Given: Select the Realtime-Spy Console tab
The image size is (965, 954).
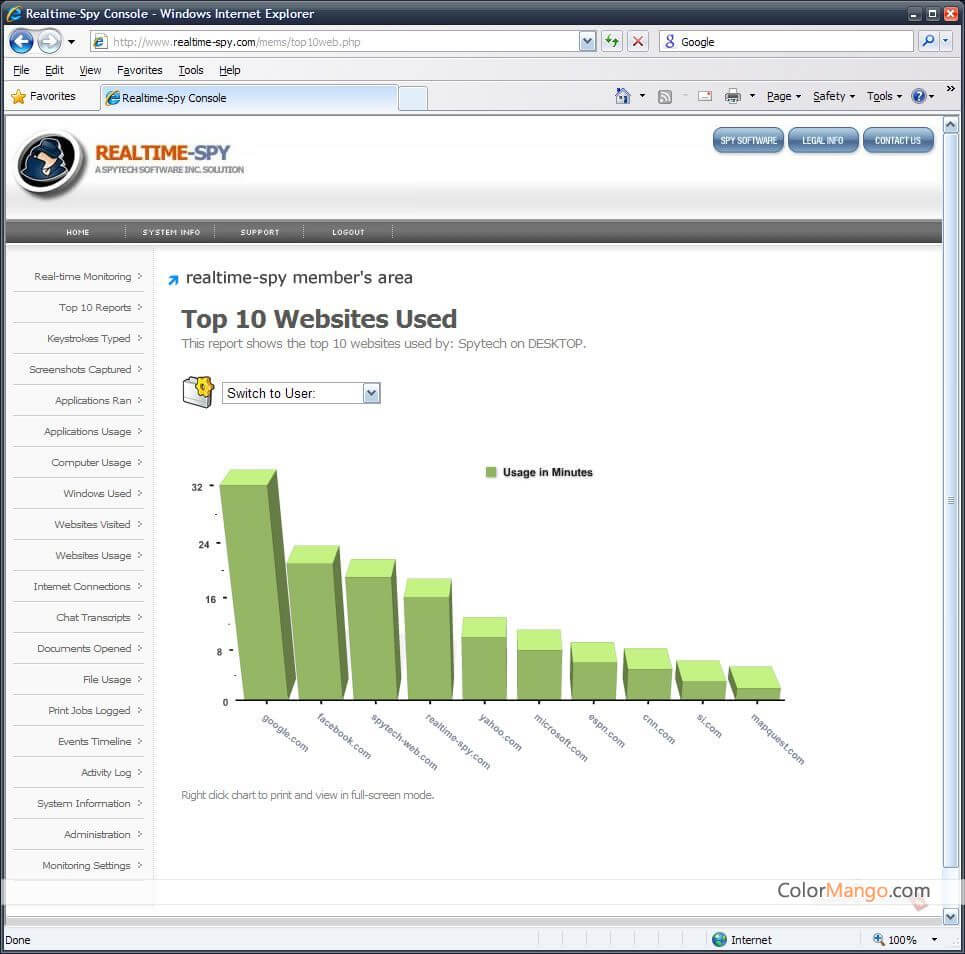Looking at the screenshot, I should click(x=249, y=98).
